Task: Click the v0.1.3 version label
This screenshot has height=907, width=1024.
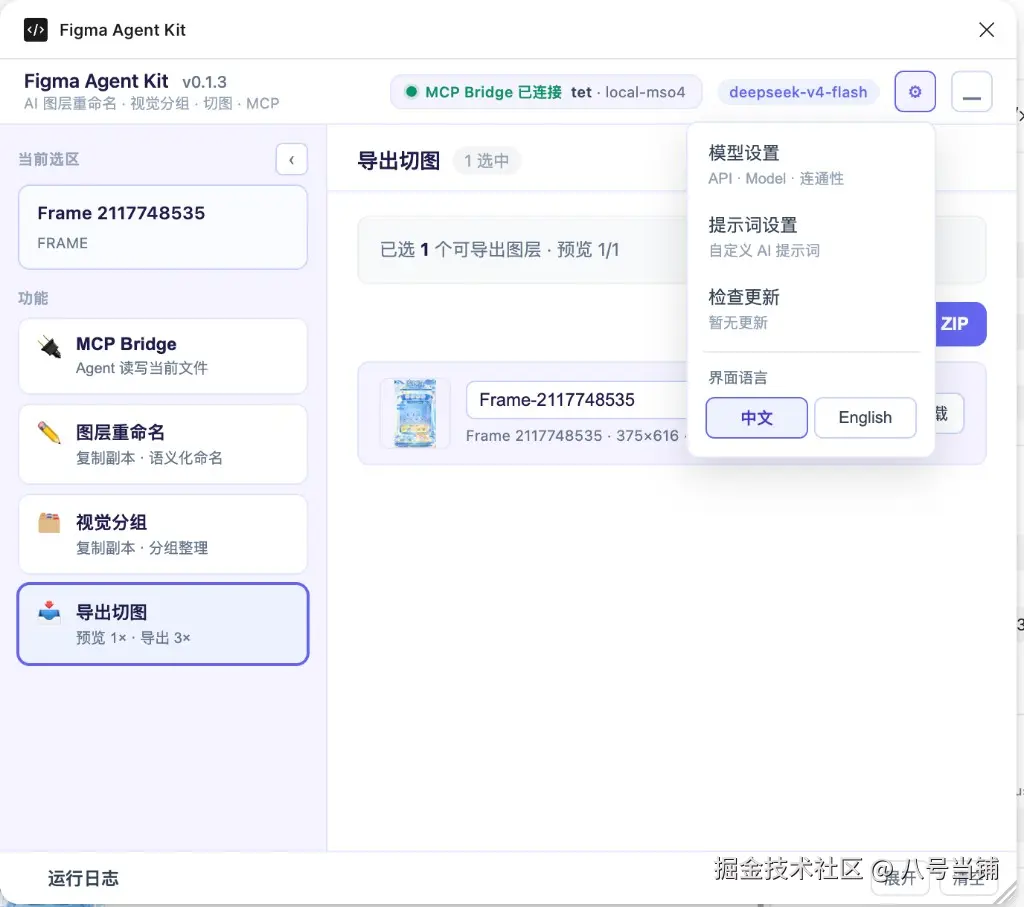Action: [x=204, y=82]
